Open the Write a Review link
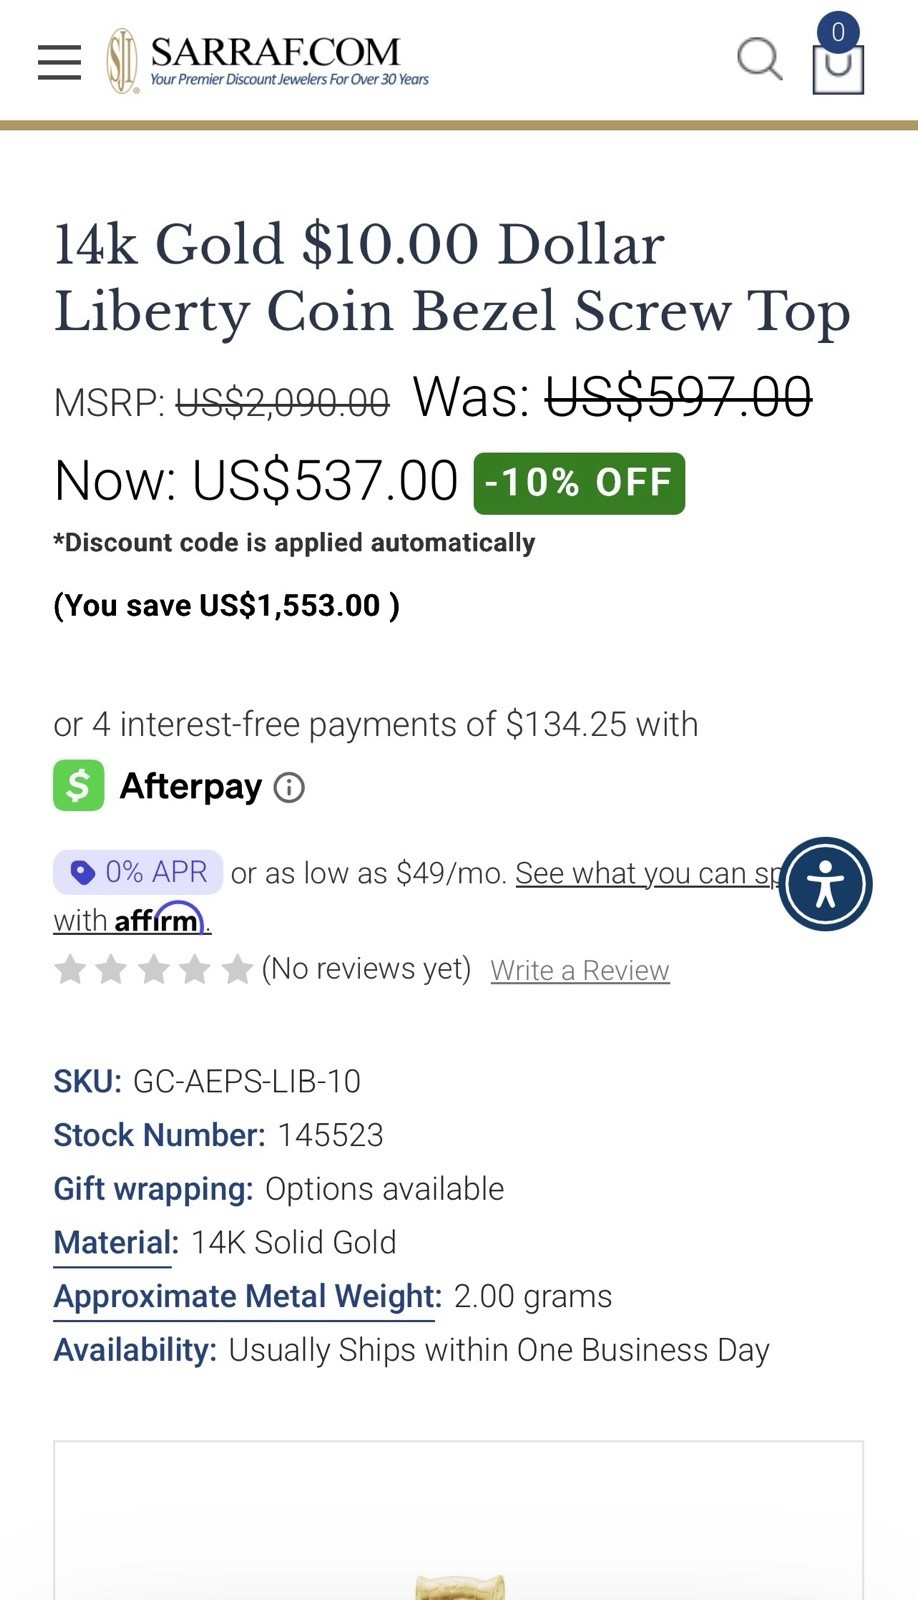Screen dimensions: 918x1600 [x=580, y=970]
